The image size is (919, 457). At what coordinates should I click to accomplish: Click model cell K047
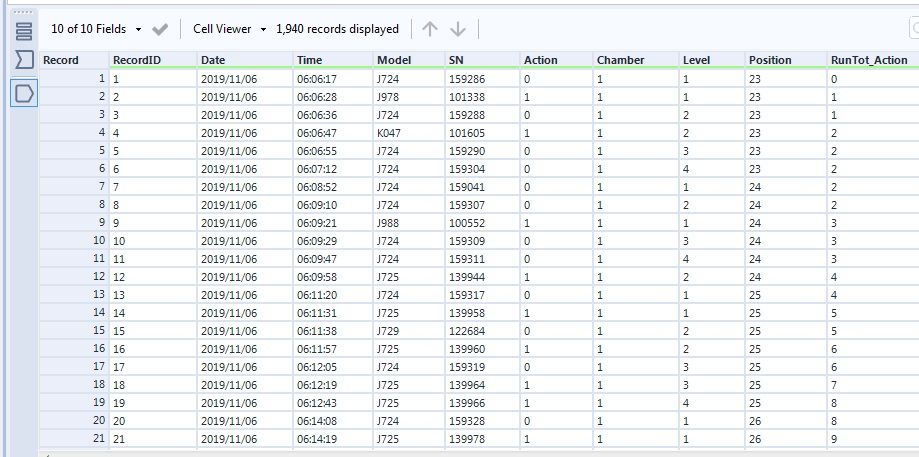tap(409, 133)
